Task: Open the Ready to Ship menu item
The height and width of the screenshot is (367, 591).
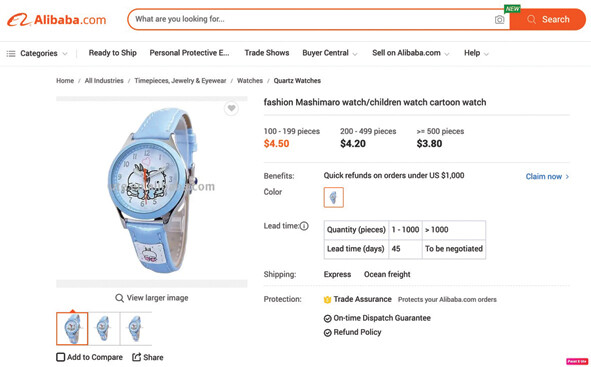Action: 113,53
